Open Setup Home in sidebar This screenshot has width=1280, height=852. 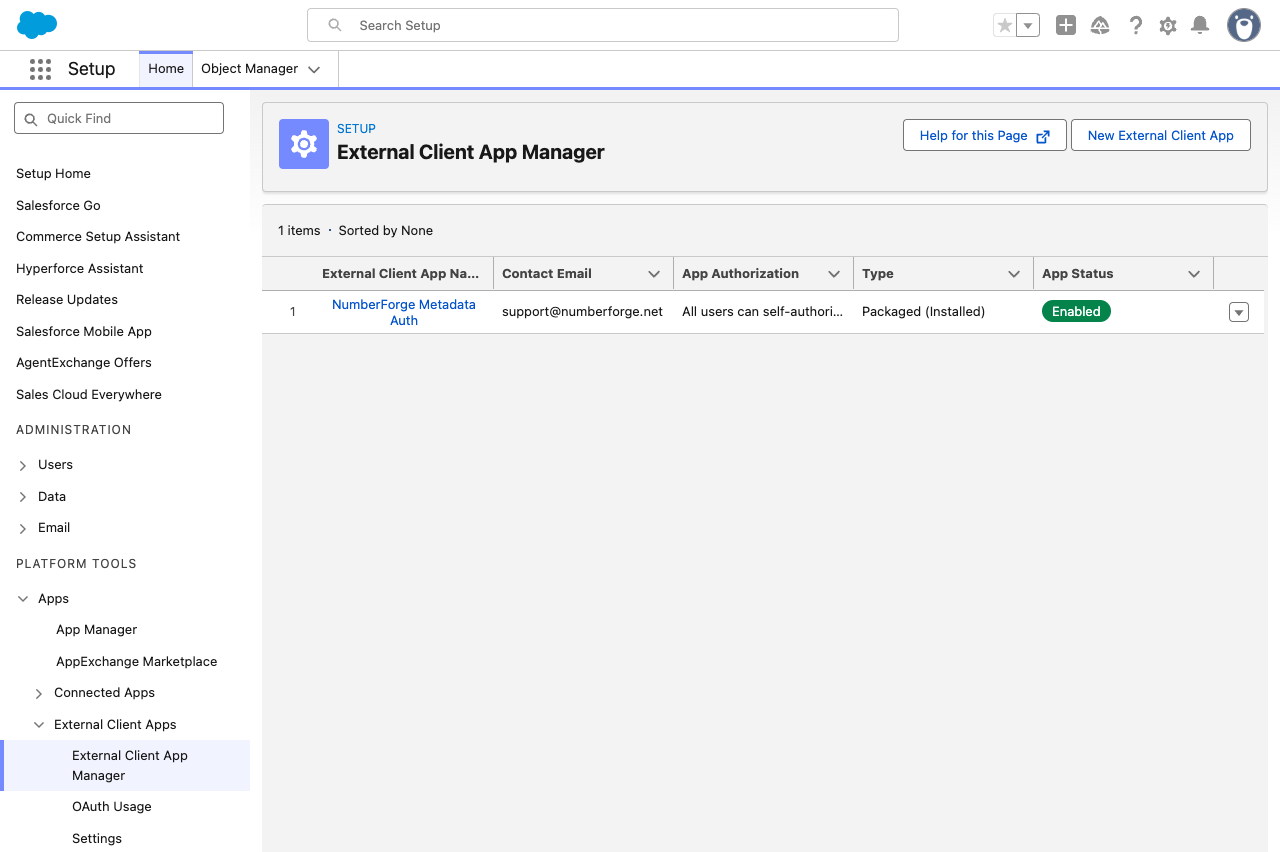point(53,173)
